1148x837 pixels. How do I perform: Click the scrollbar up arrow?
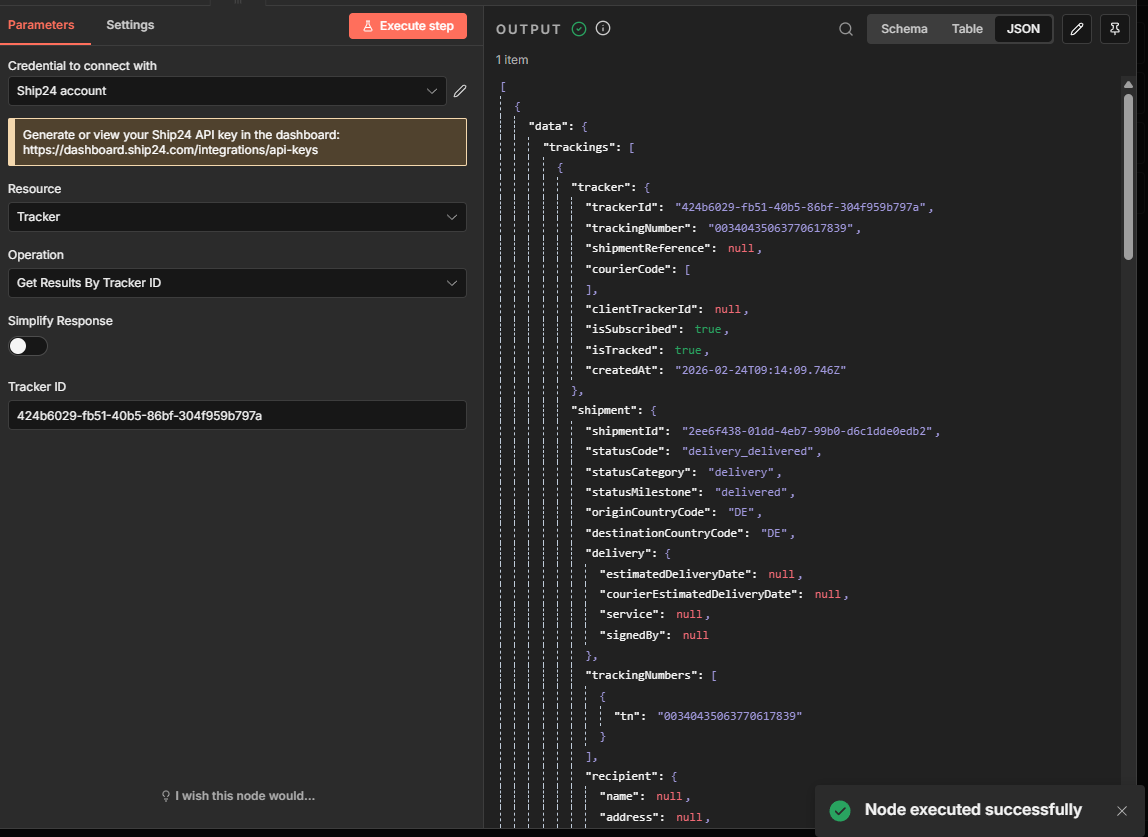(1128, 84)
